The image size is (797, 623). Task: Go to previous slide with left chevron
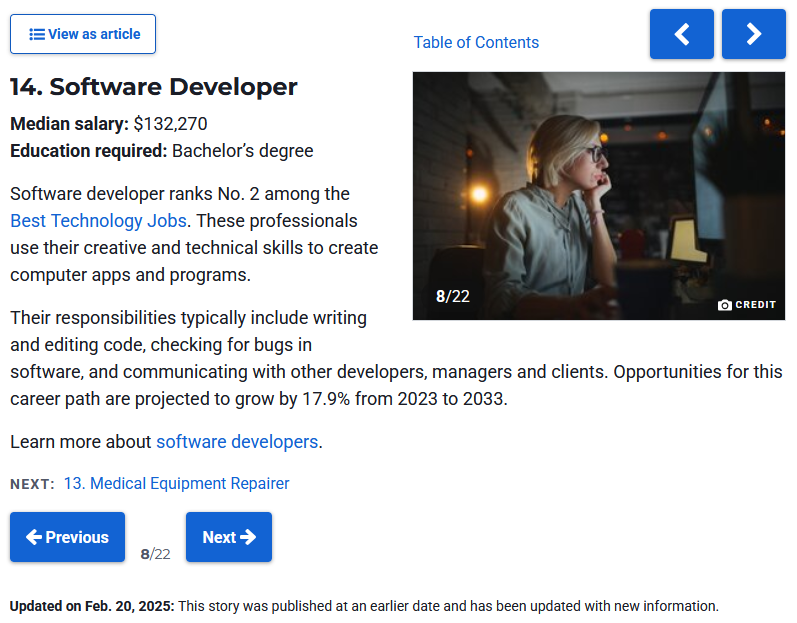coord(682,34)
